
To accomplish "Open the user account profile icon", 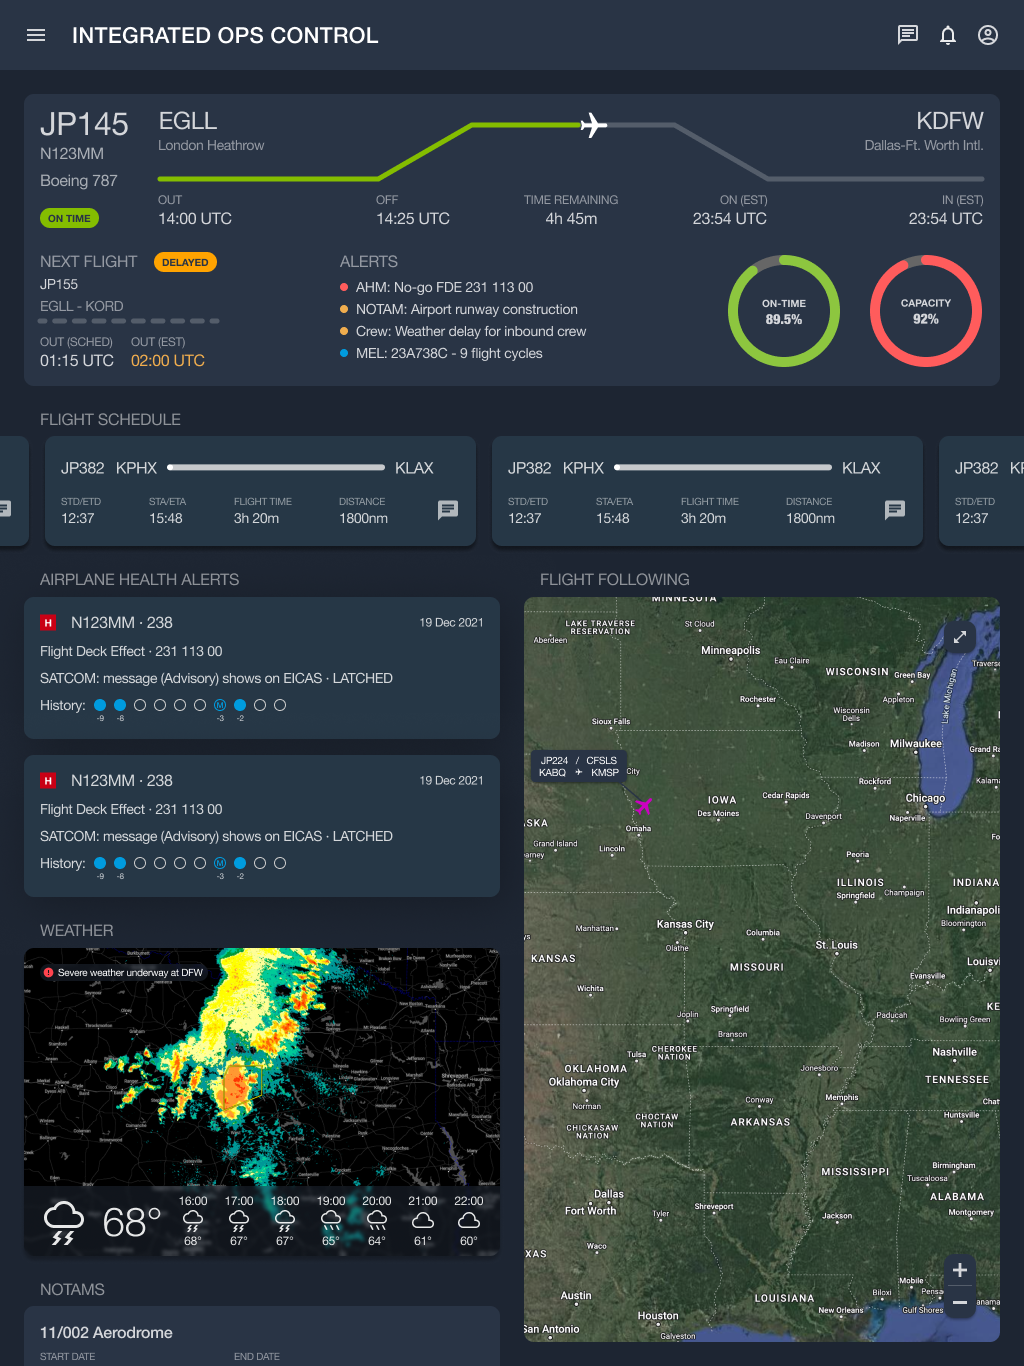I will 988,35.
